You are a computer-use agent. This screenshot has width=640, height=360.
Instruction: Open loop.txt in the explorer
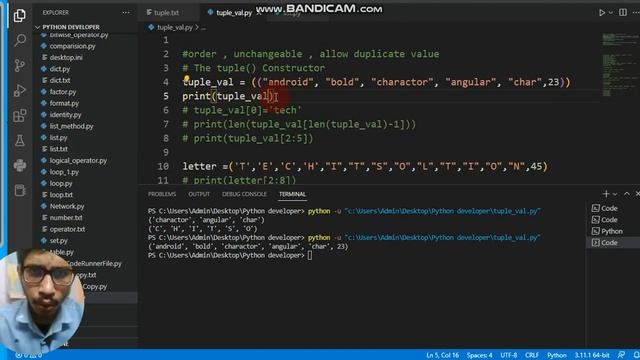(61, 195)
